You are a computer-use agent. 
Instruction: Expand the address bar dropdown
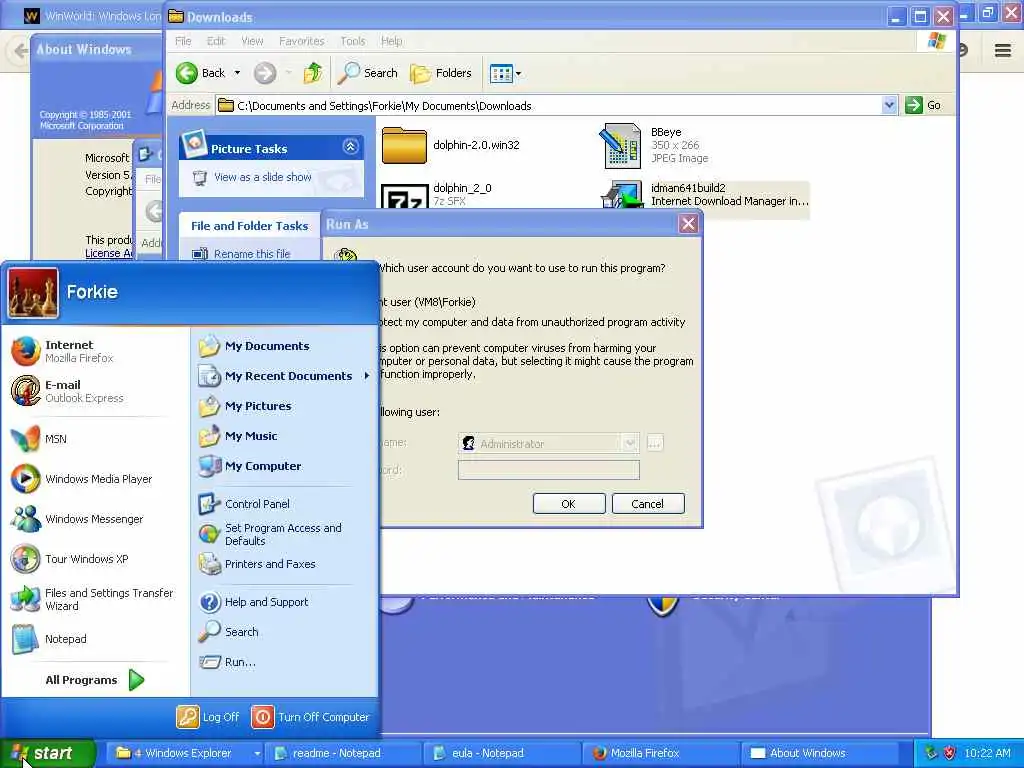(x=889, y=105)
